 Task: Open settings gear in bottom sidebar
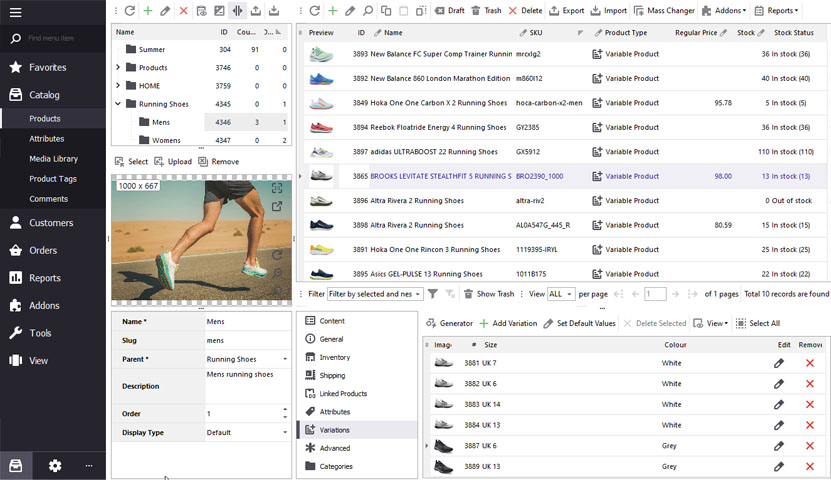tap(55, 465)
